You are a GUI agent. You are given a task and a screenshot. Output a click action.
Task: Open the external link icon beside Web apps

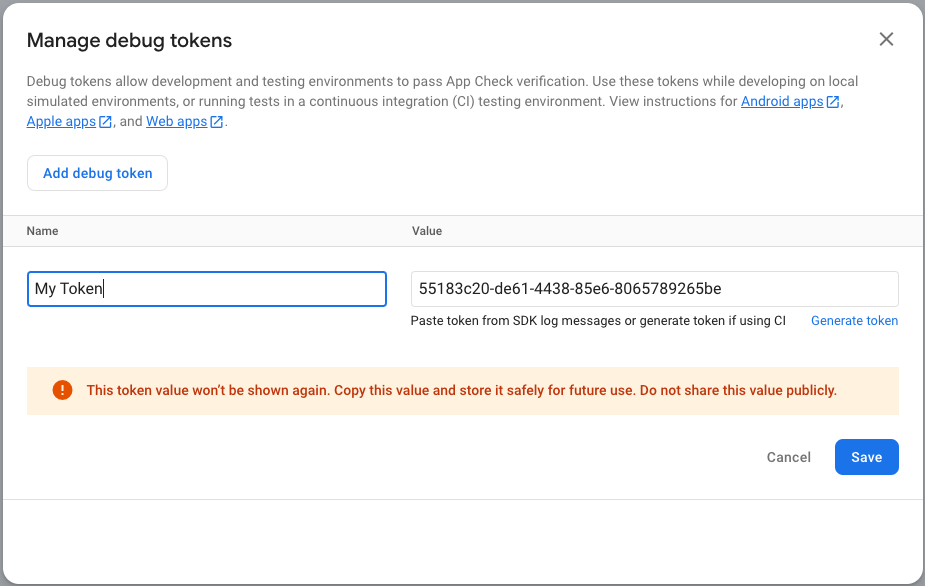pos(215,121)
